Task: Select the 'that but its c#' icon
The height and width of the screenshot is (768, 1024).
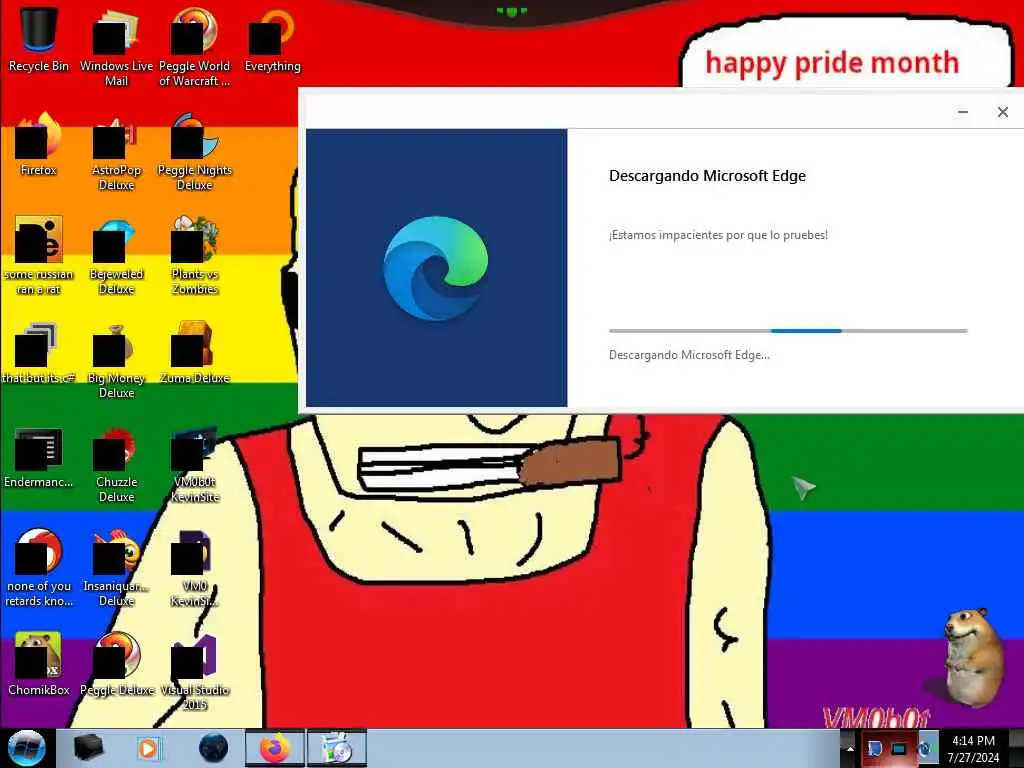Action: point(39,353)
